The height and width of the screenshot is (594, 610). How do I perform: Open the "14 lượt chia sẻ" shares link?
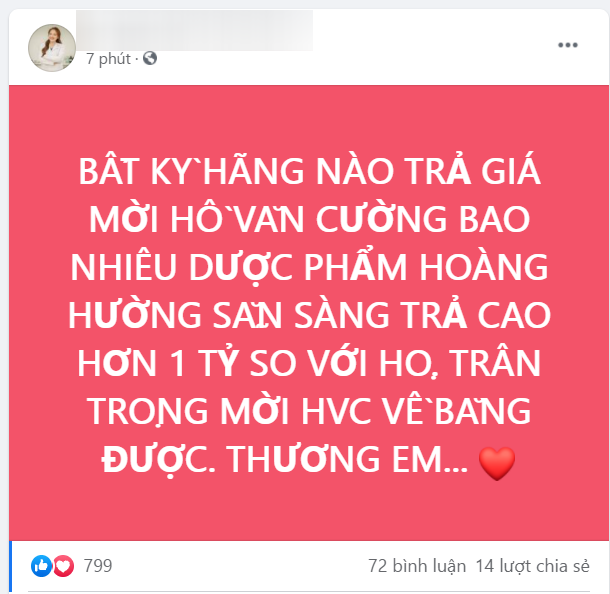coord(533,566)
